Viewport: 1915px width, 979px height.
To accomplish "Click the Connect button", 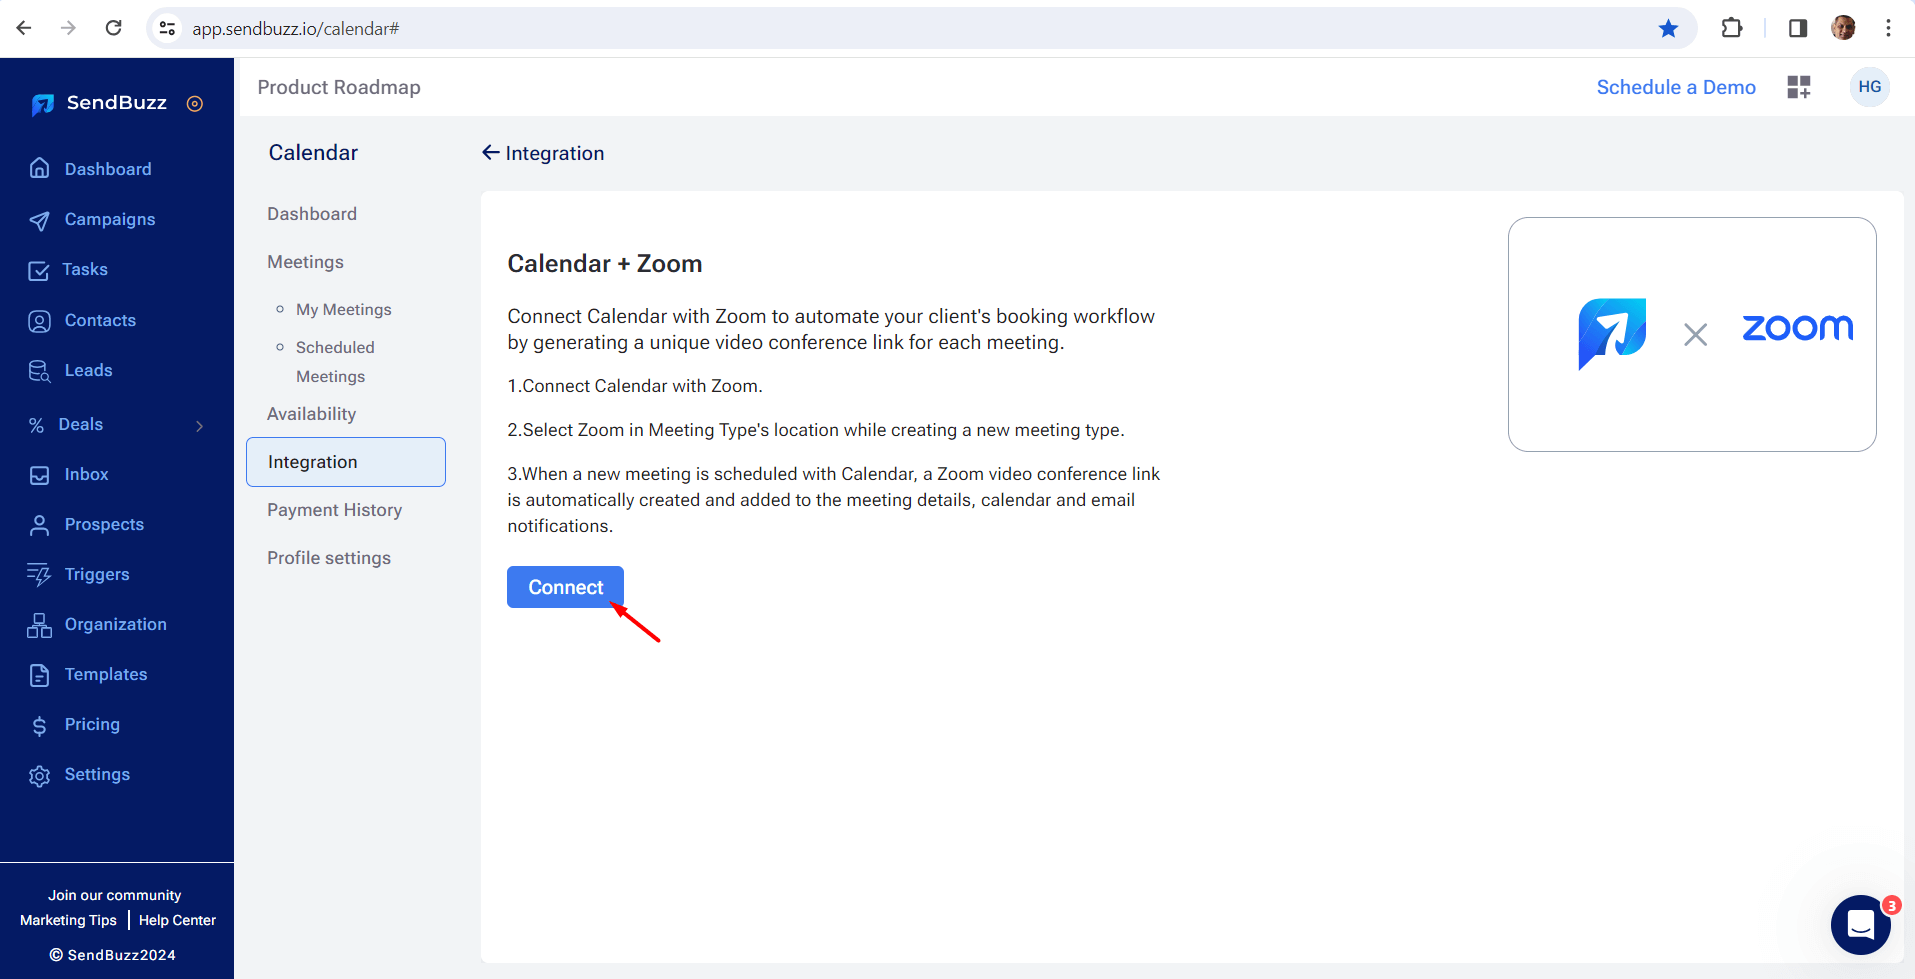I will coord(565,587).
